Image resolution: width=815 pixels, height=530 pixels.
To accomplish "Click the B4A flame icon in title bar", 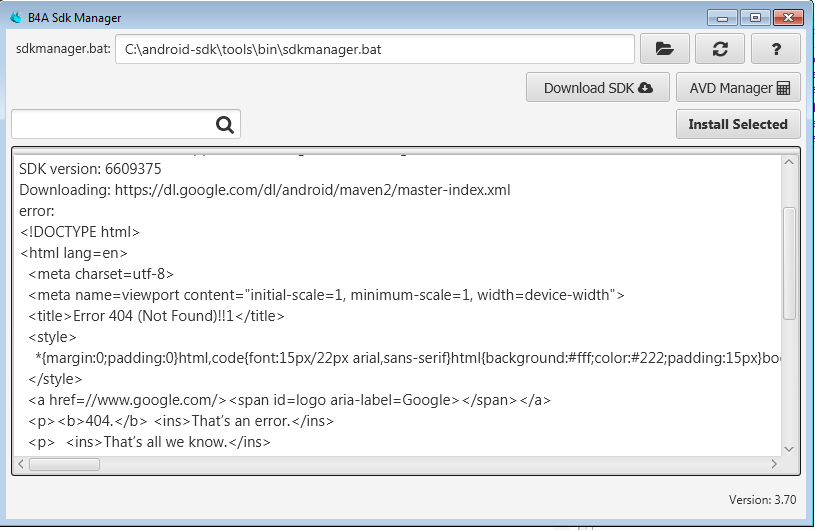I will point(16,17).
